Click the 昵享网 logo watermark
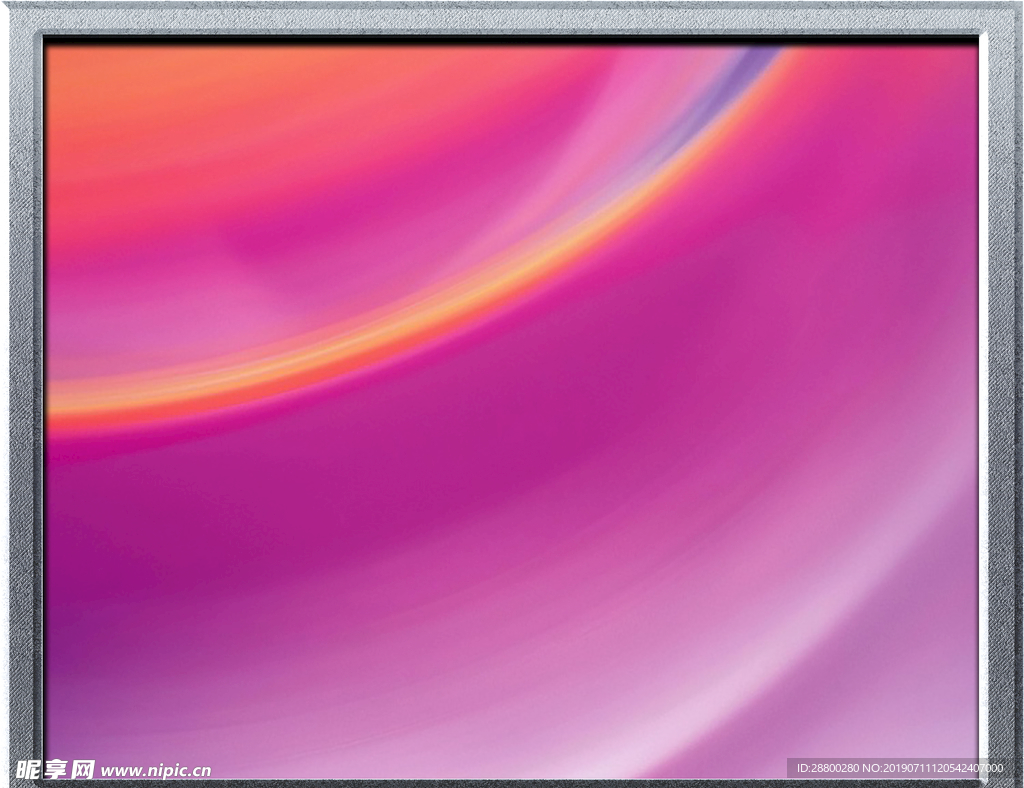 point(56,769)
